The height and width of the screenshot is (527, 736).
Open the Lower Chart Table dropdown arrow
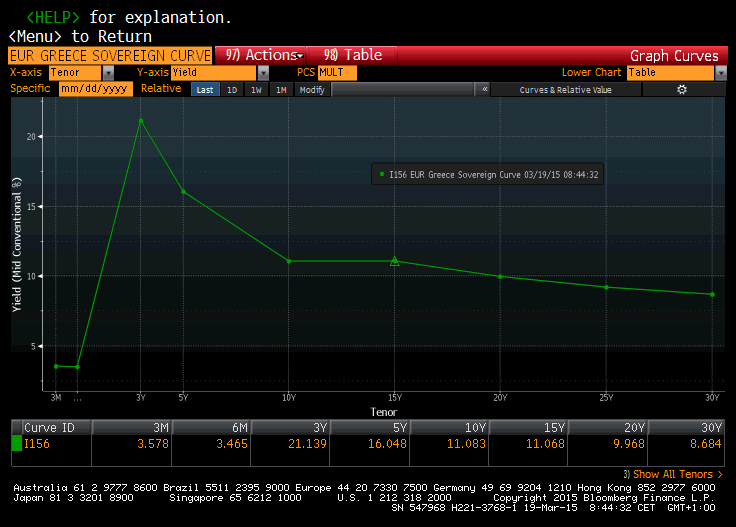tap(721, 73)
